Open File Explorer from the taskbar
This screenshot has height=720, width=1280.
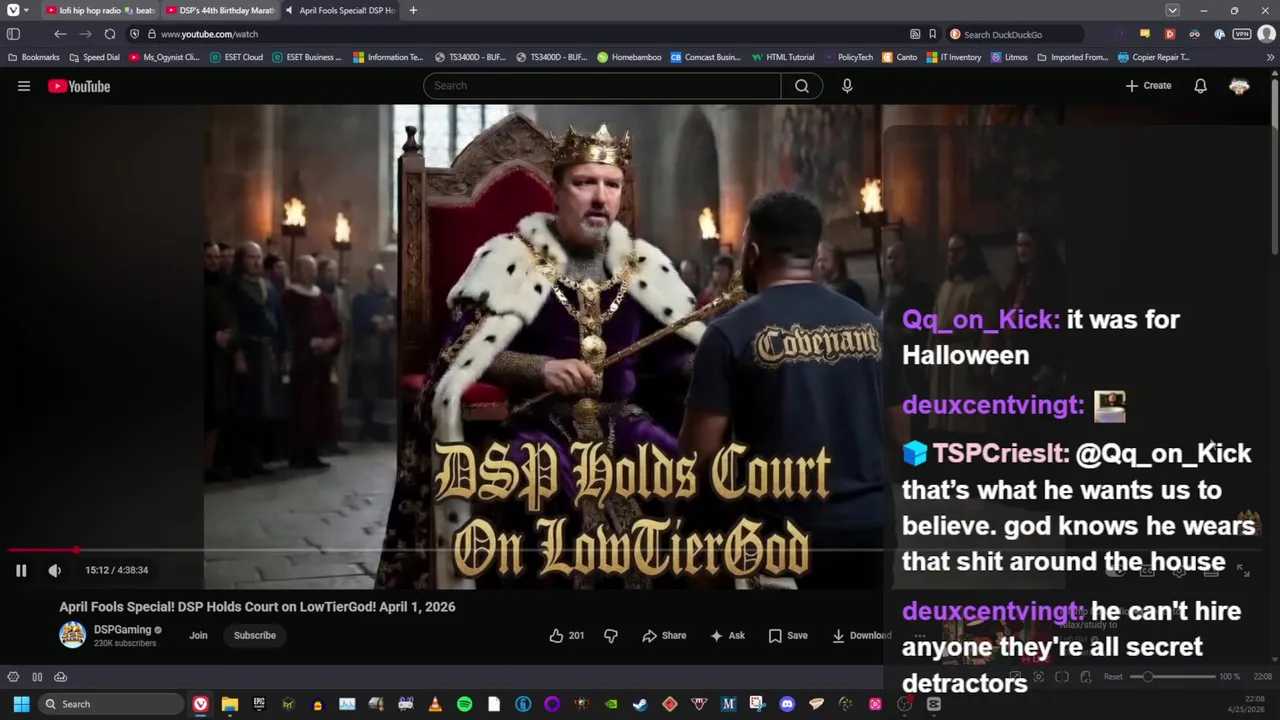pos(230,704)
